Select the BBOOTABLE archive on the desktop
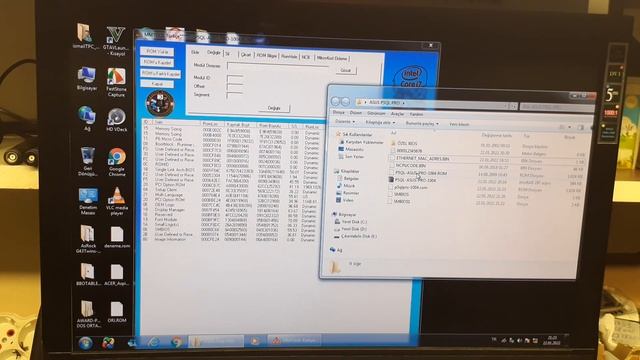640x360 pixels. 87,274
